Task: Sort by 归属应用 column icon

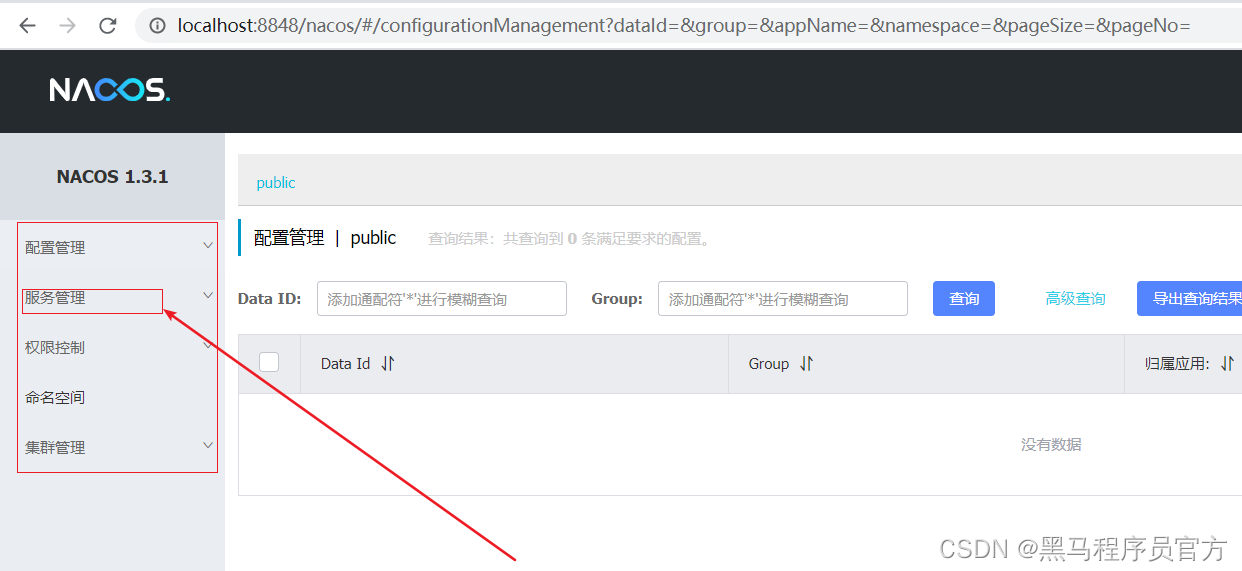Action: coord(1227,364)
